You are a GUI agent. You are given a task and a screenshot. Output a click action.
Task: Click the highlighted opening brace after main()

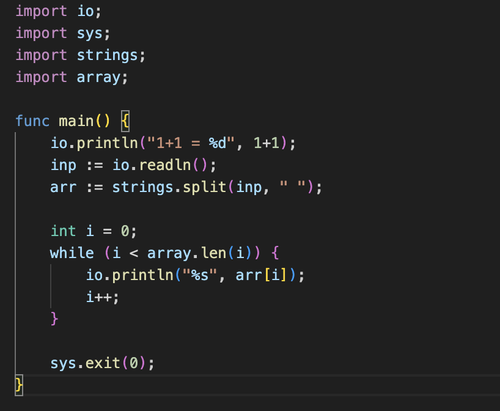[x=125, y=121]
